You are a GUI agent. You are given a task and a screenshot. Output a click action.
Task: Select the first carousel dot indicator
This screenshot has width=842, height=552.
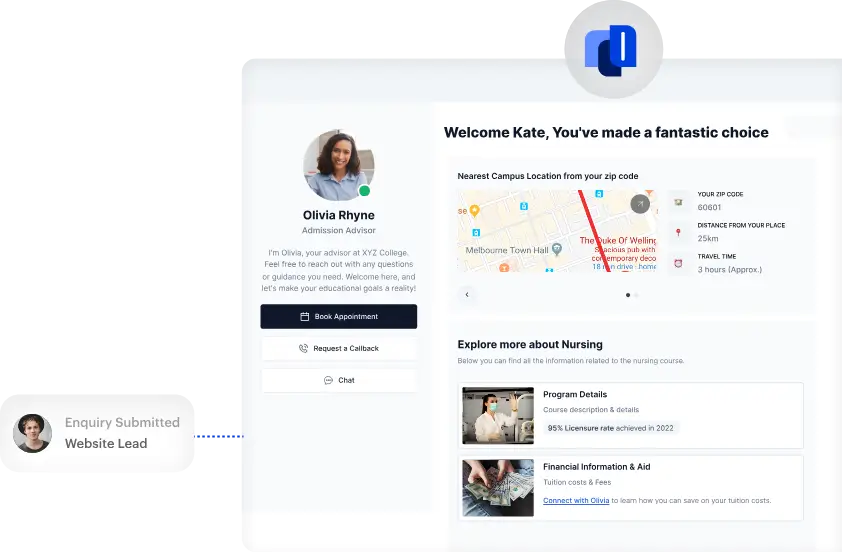(x=628, y=295)
